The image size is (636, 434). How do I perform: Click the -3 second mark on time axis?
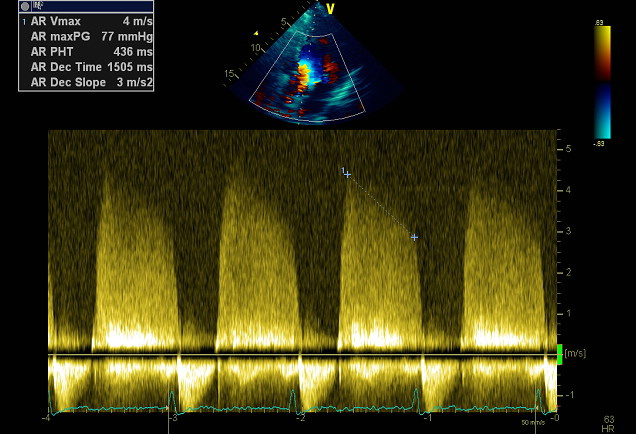tap(173, 416)
